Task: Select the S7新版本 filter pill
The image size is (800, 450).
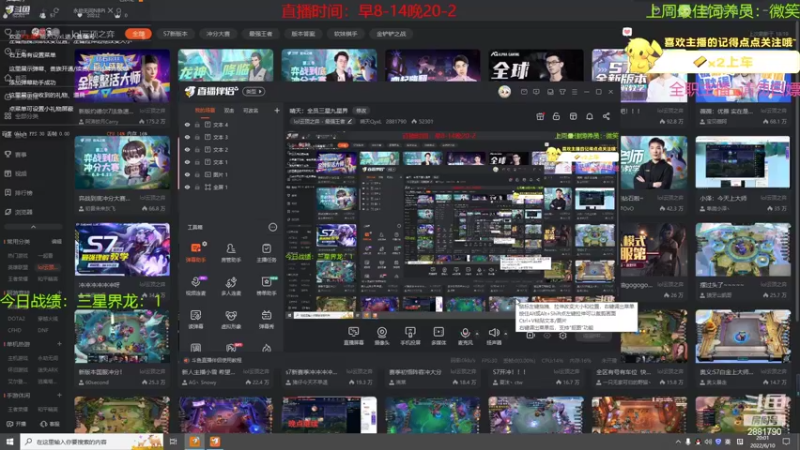Action: point(175,34)
